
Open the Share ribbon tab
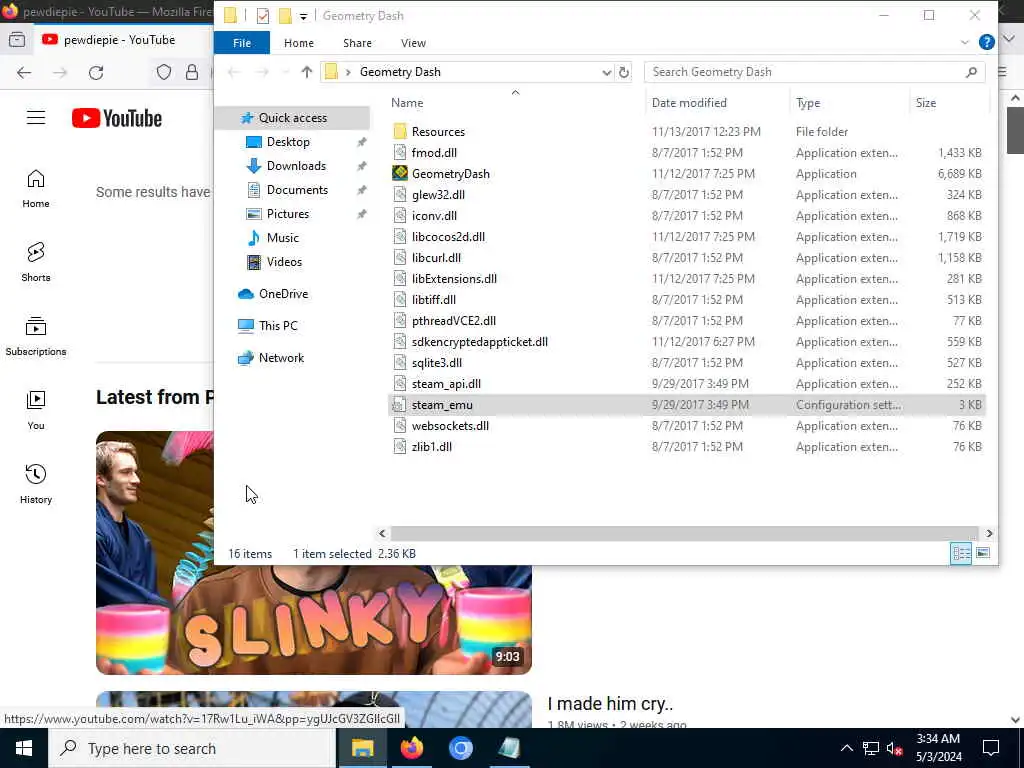(x=357, y=42)
